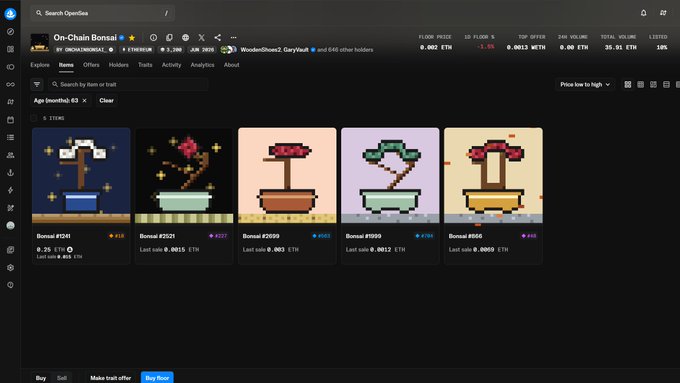This screenshot has height=383, width=680.
Task: Open the Swap arrows icon in sidebar
Action: pos(10,102)
